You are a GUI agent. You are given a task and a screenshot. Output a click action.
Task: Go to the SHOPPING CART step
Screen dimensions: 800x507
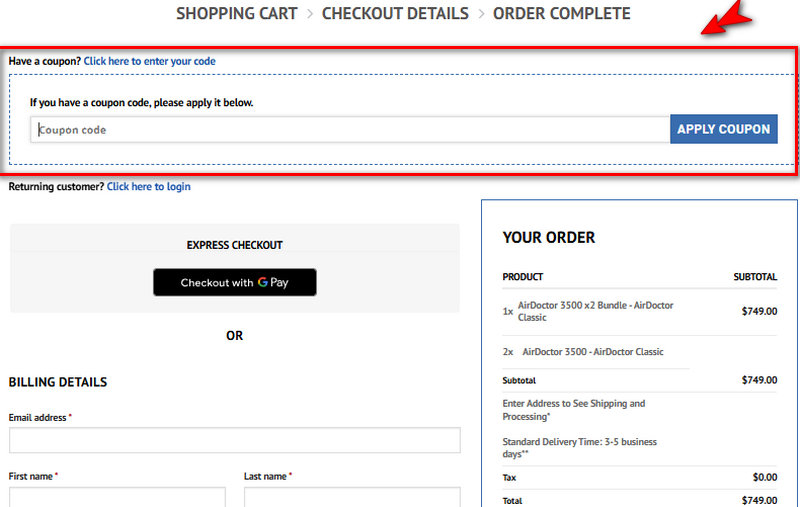click(237, 14)
